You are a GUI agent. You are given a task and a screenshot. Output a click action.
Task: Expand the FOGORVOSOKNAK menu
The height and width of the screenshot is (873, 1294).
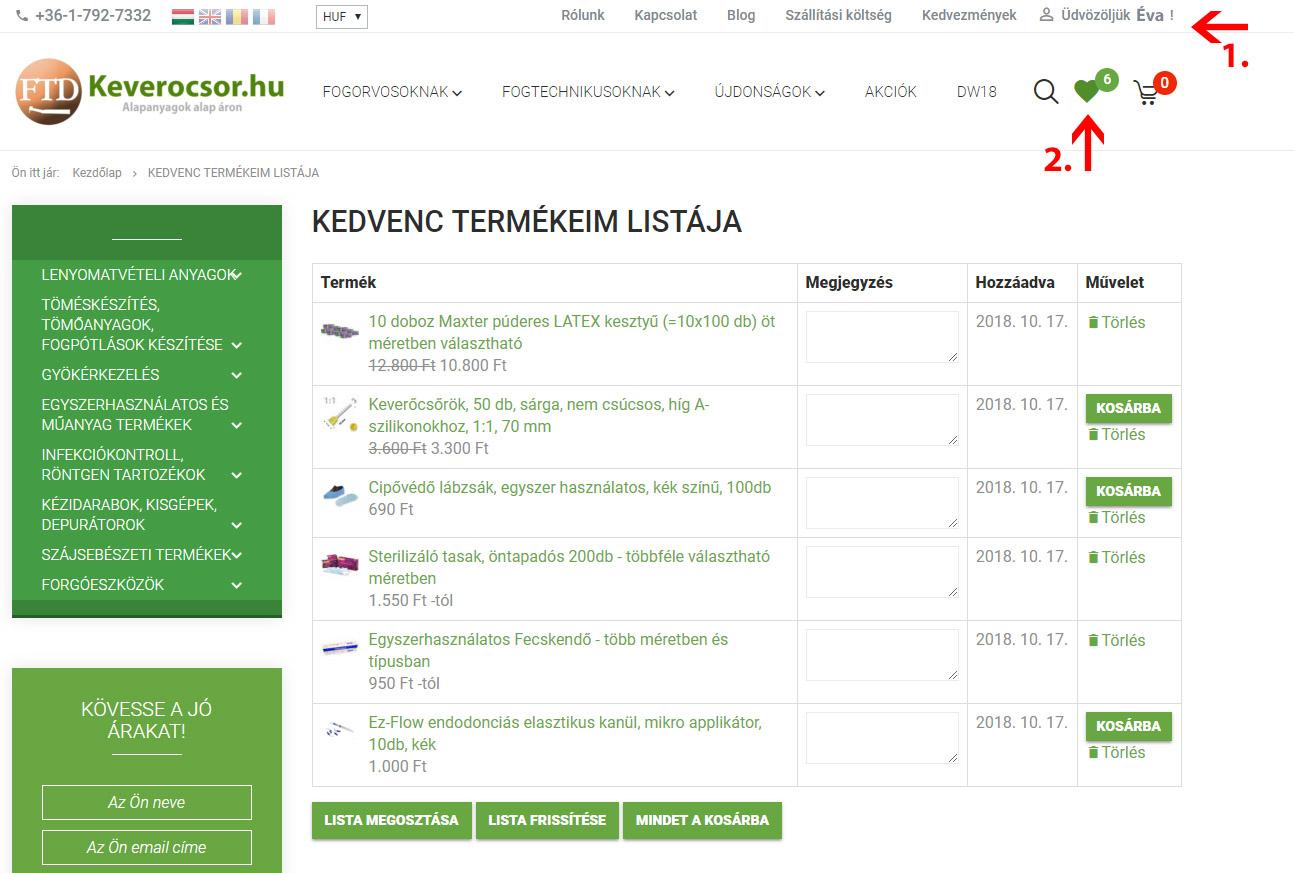coord(391,92)
